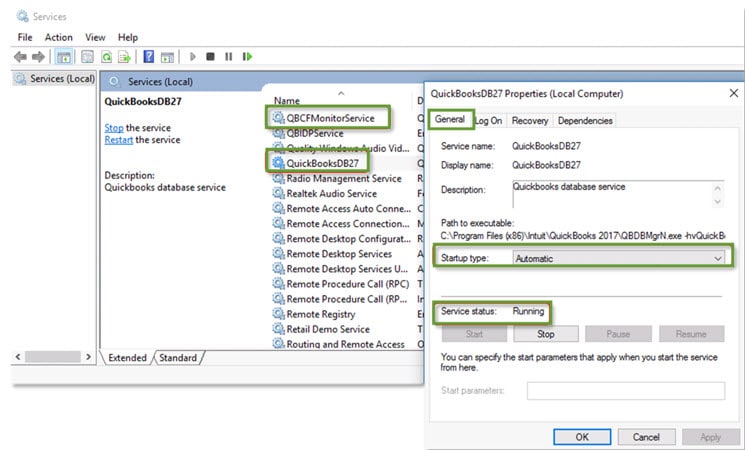Click the gear icon beside Remote Procedure Call (RPC)

(x=278, y=284)
